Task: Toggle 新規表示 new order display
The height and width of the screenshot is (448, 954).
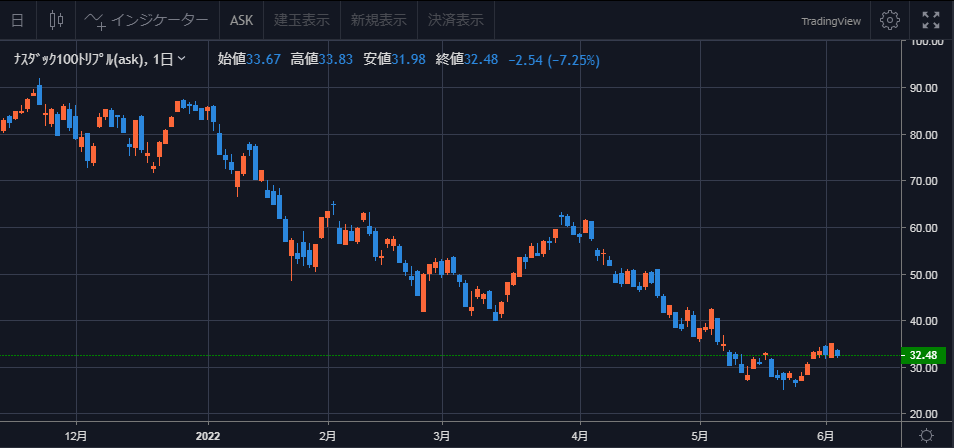Action: tap(378, 20)
